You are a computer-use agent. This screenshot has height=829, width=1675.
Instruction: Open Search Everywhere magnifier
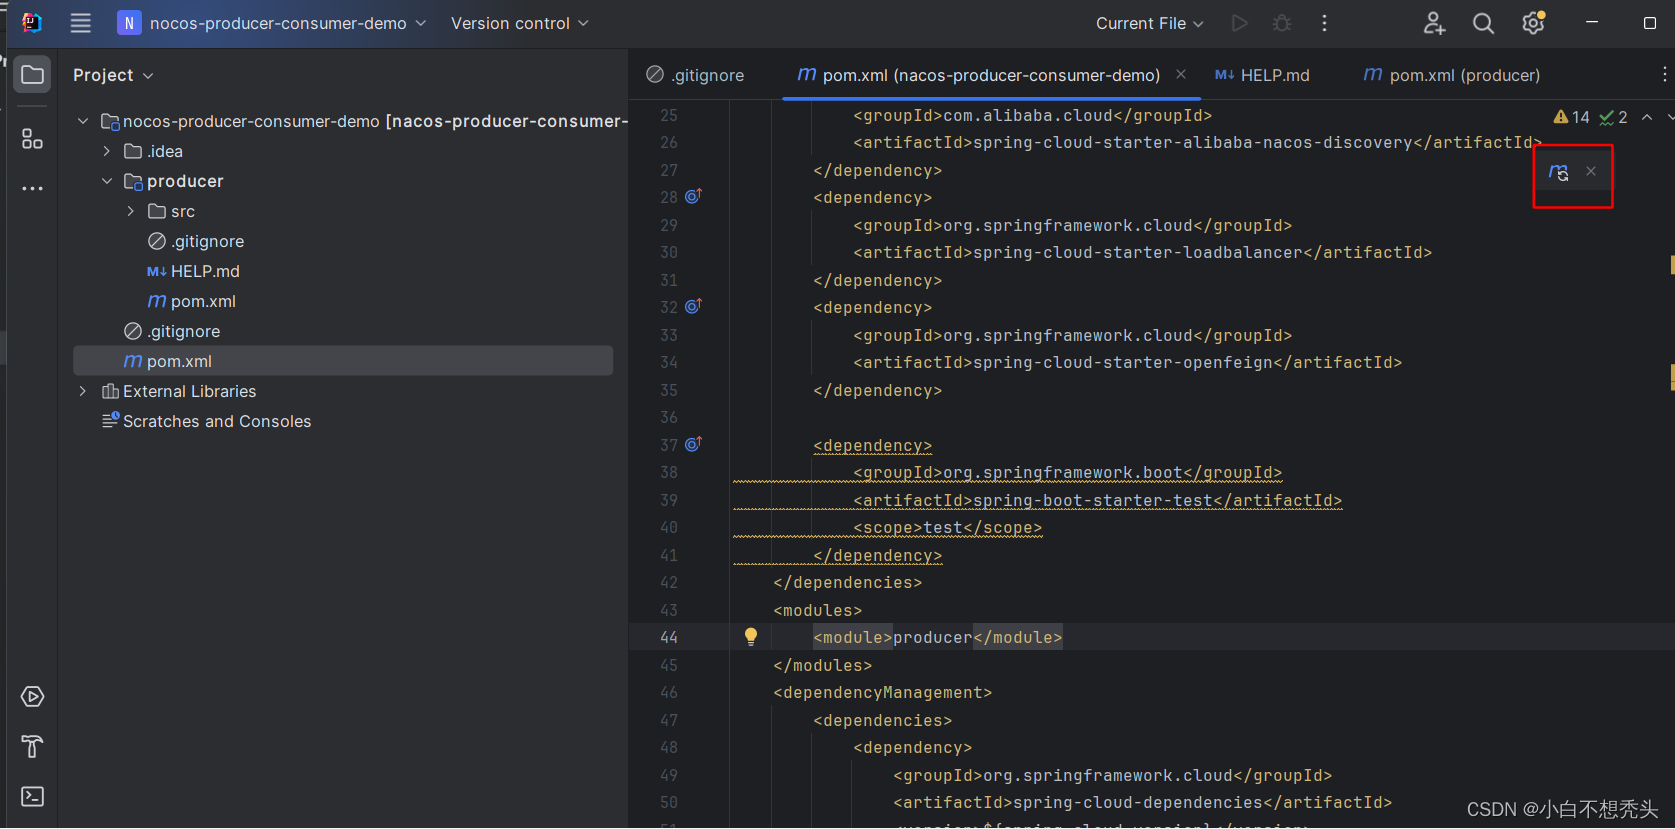1483,23
